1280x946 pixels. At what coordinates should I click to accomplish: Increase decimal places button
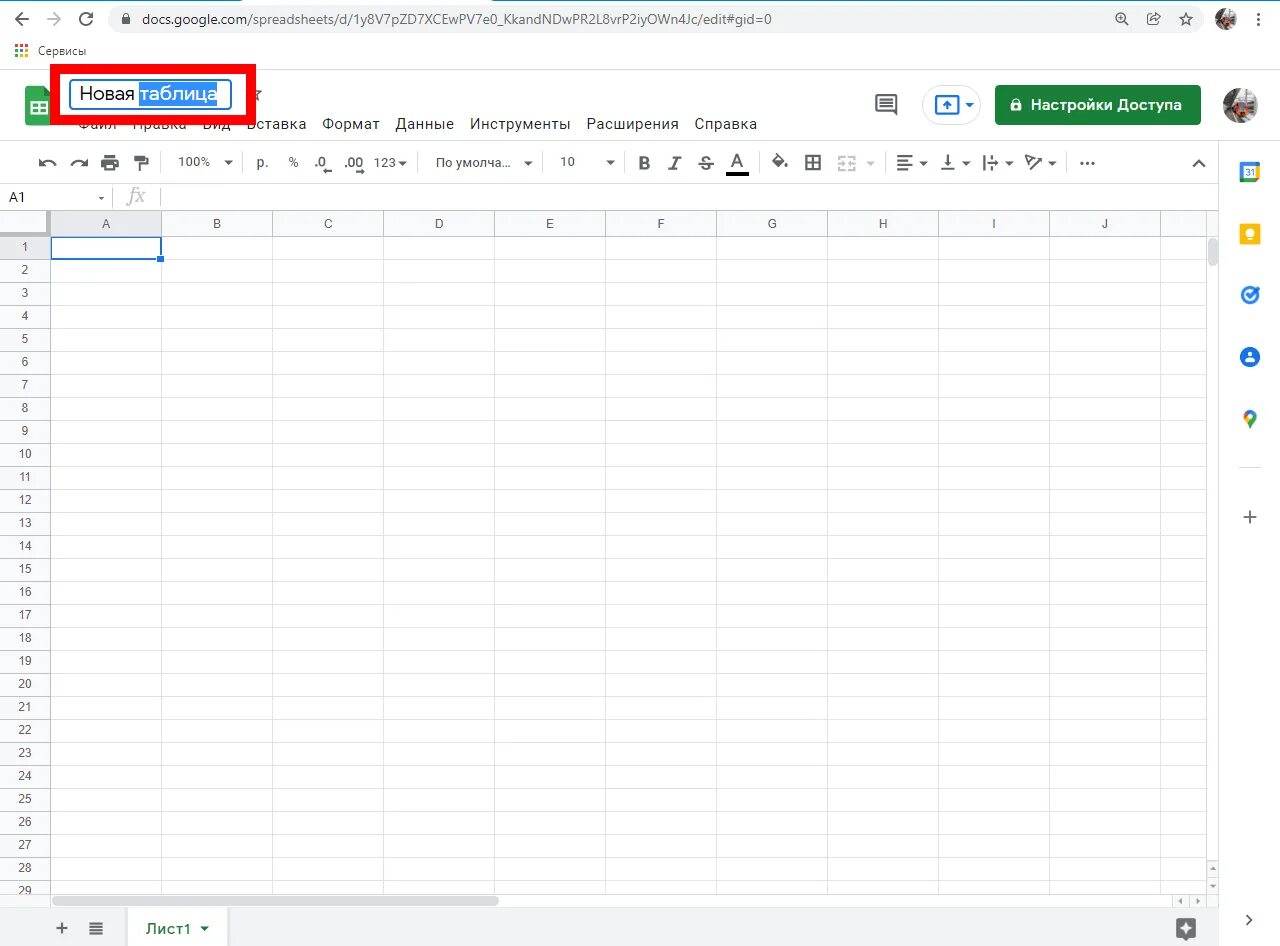point(354,163)
